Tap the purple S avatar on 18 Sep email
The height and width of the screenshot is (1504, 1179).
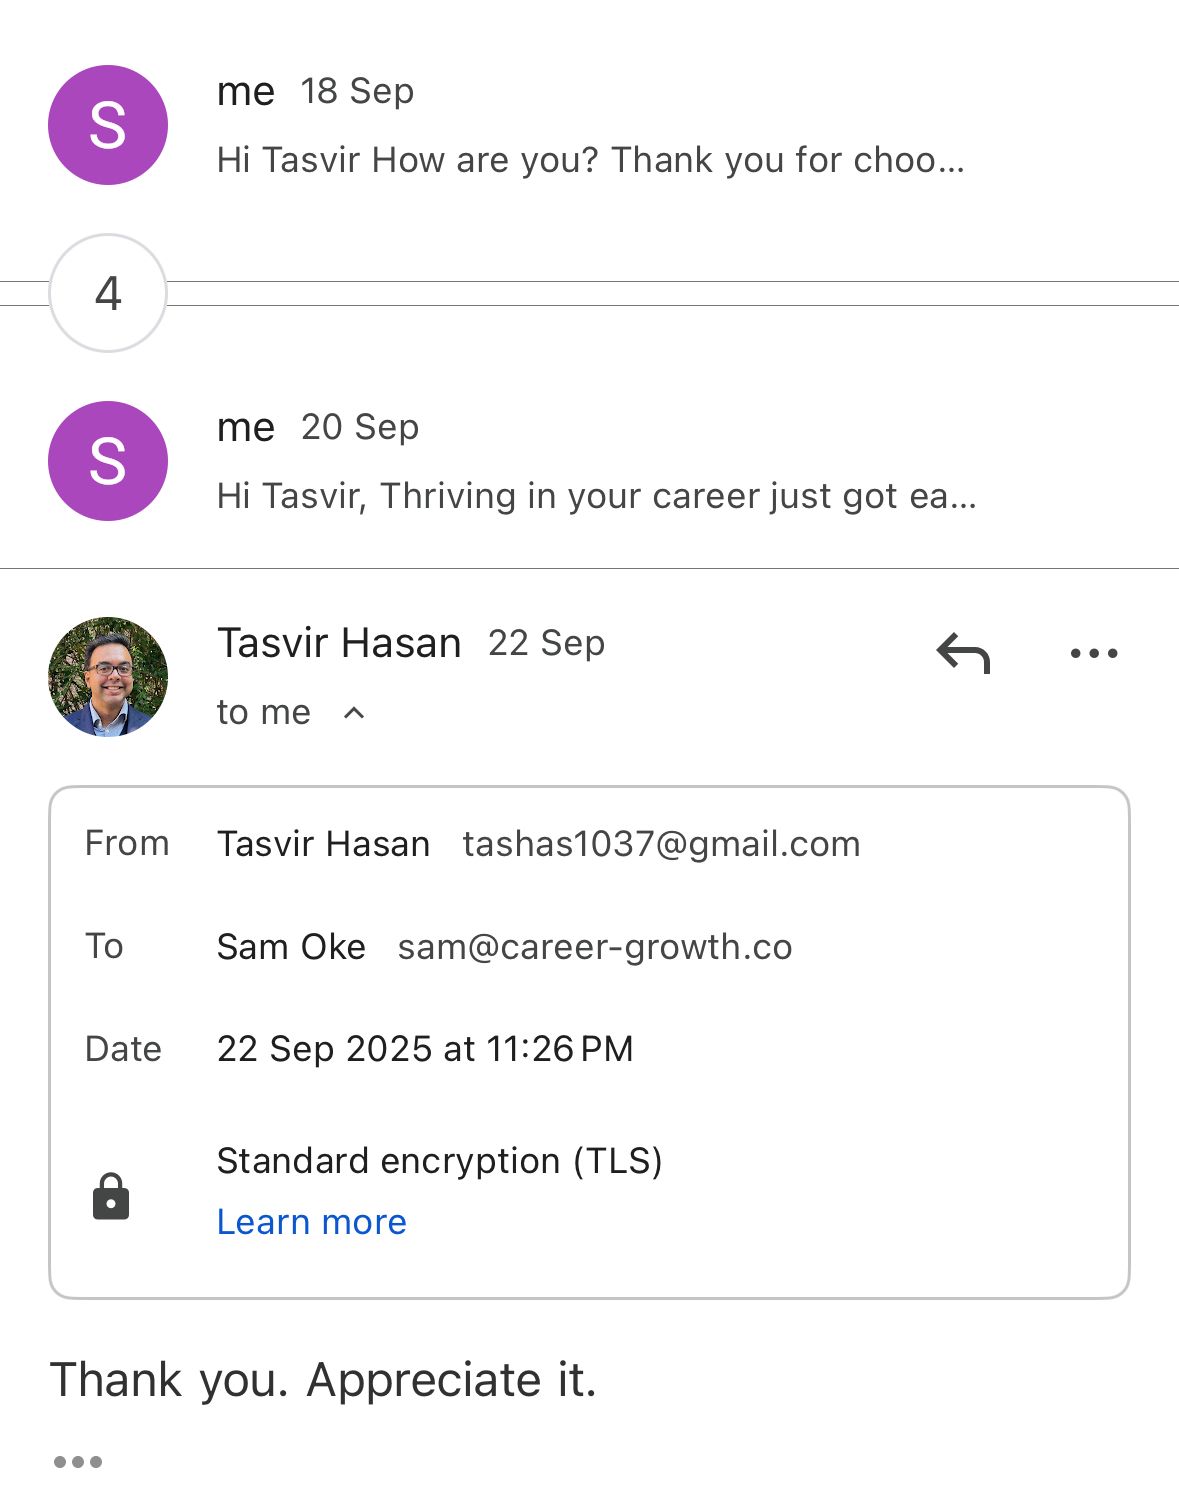[x=108, y=125]
